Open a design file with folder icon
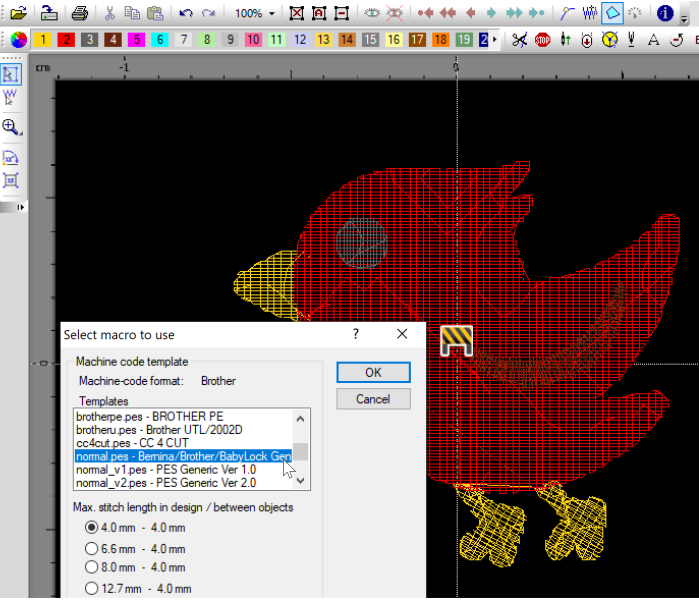 pos(18,13)
